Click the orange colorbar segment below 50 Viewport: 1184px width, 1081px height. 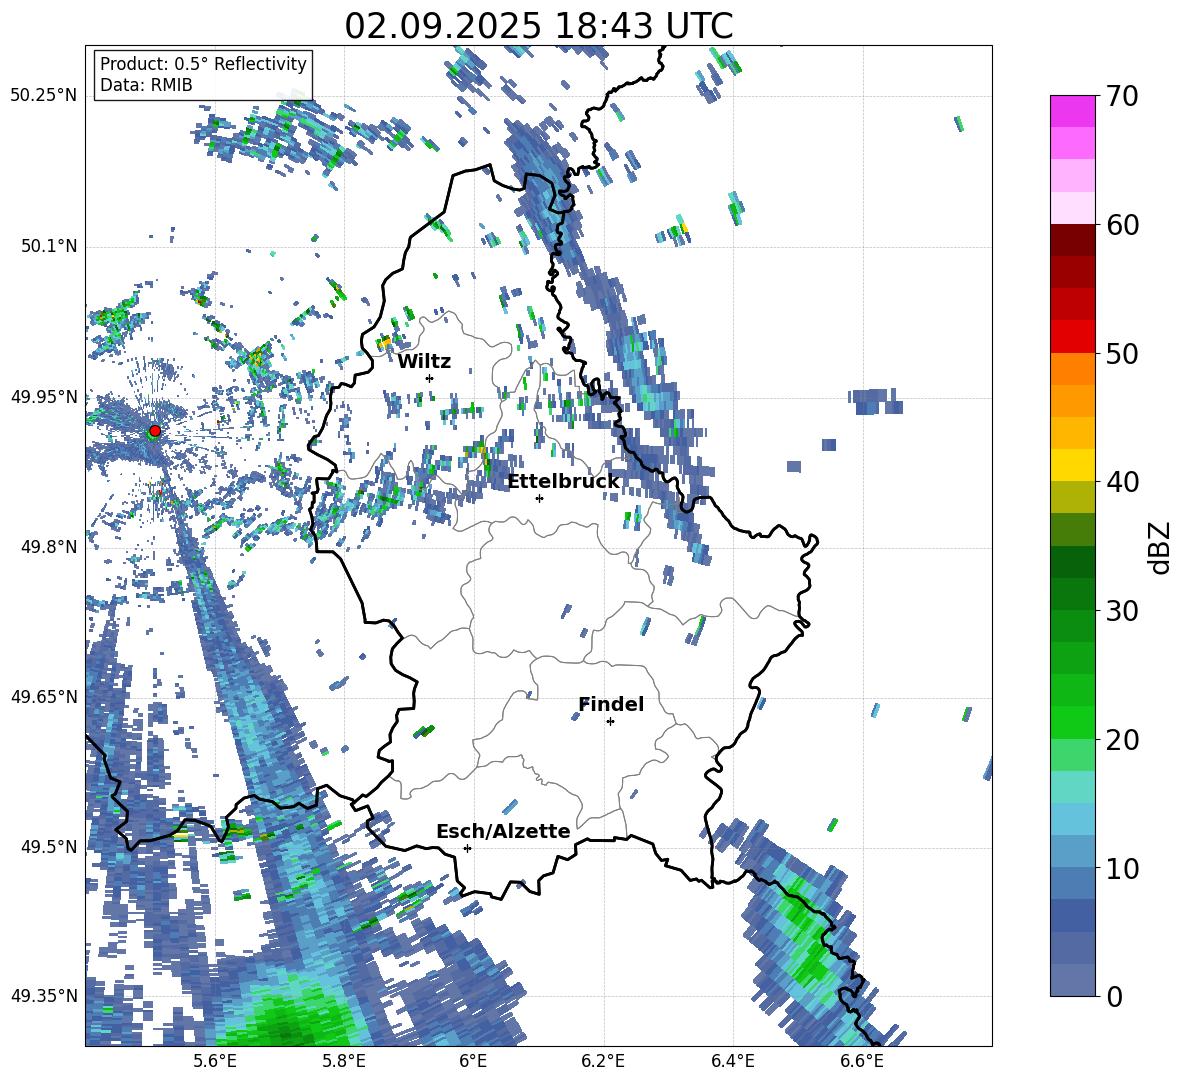tap(1072, 368)
